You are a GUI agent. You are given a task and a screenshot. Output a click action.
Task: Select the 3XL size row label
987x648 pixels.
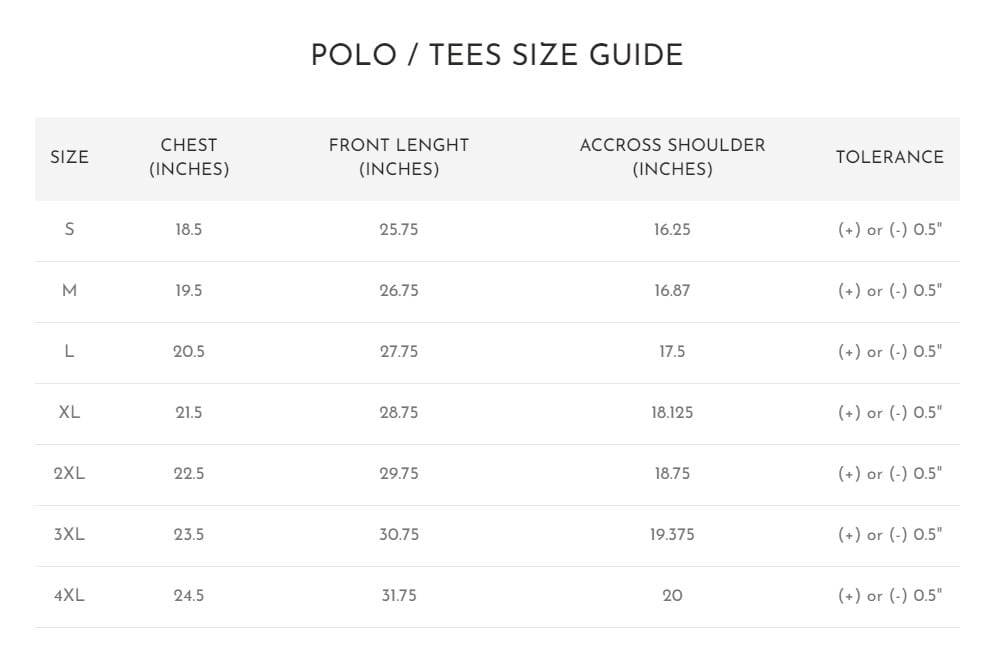coord(69,535)
